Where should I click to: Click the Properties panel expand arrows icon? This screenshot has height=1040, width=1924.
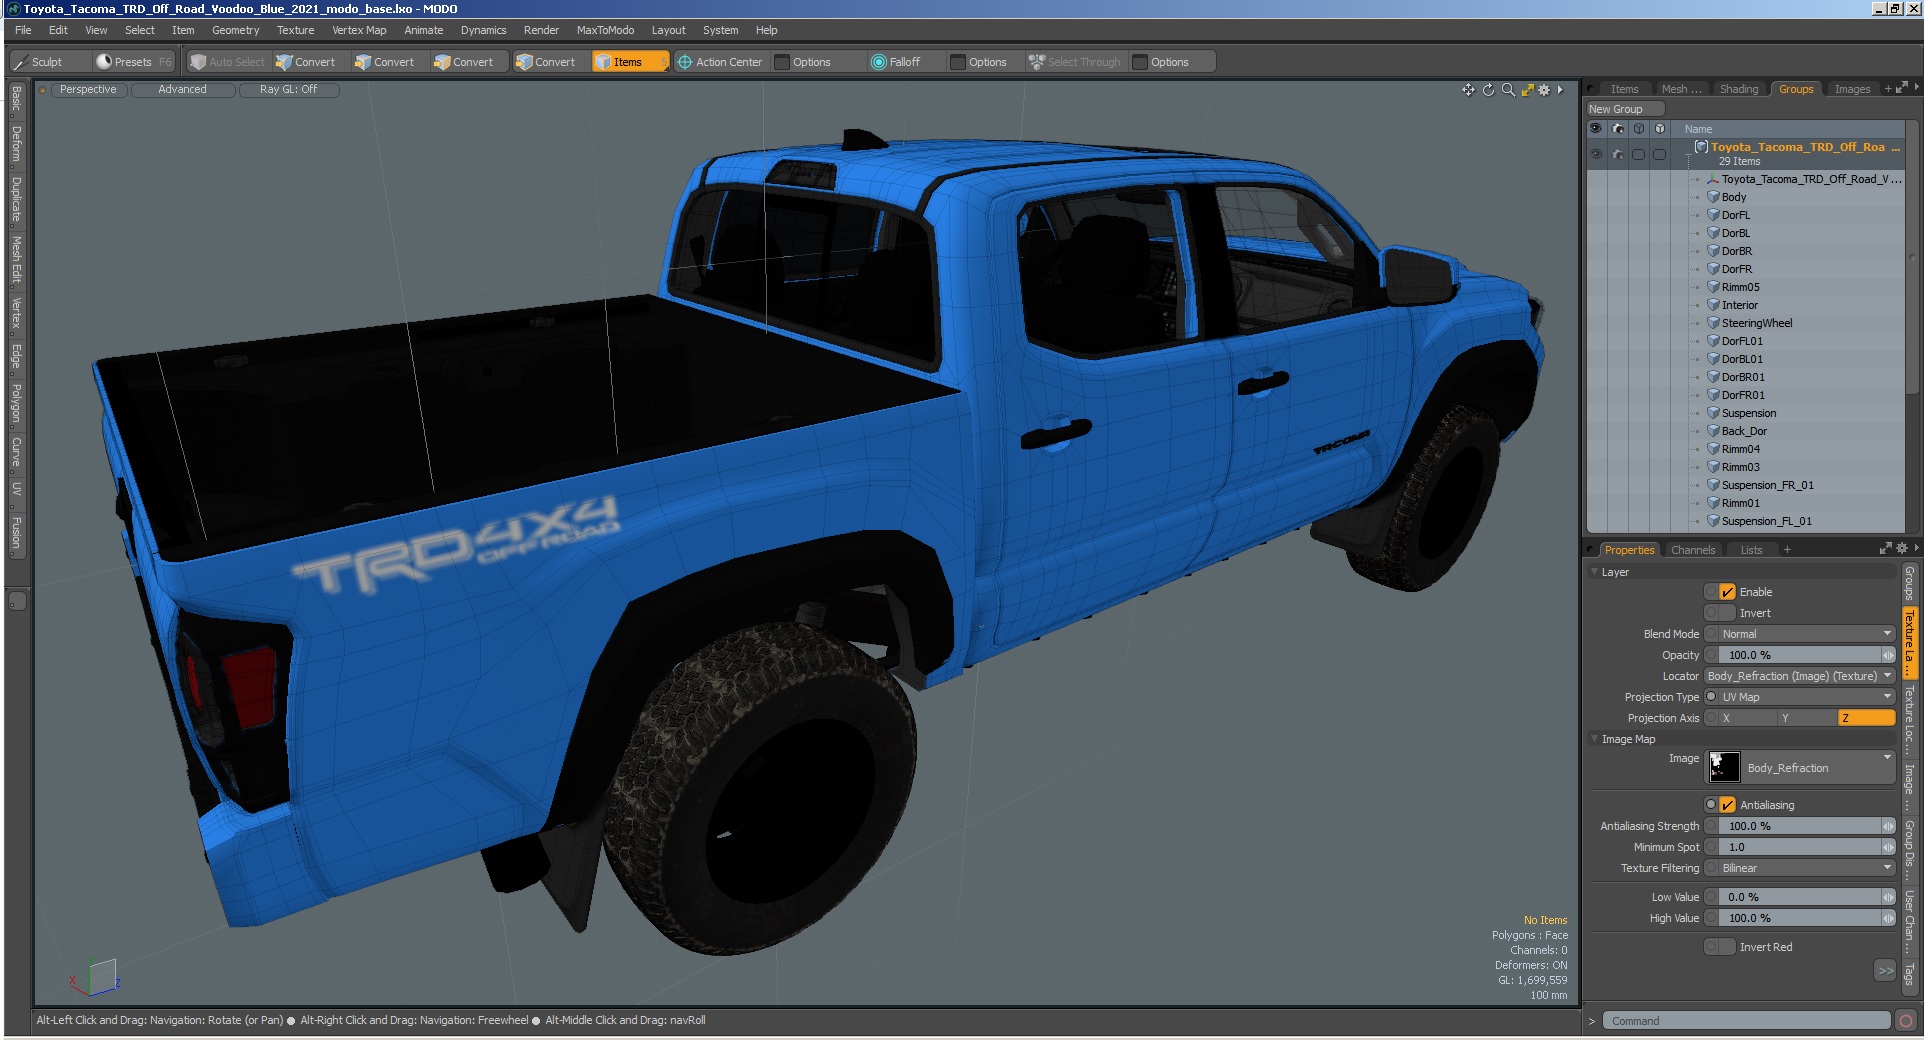pyautogui.click(x=1885, y=548)
